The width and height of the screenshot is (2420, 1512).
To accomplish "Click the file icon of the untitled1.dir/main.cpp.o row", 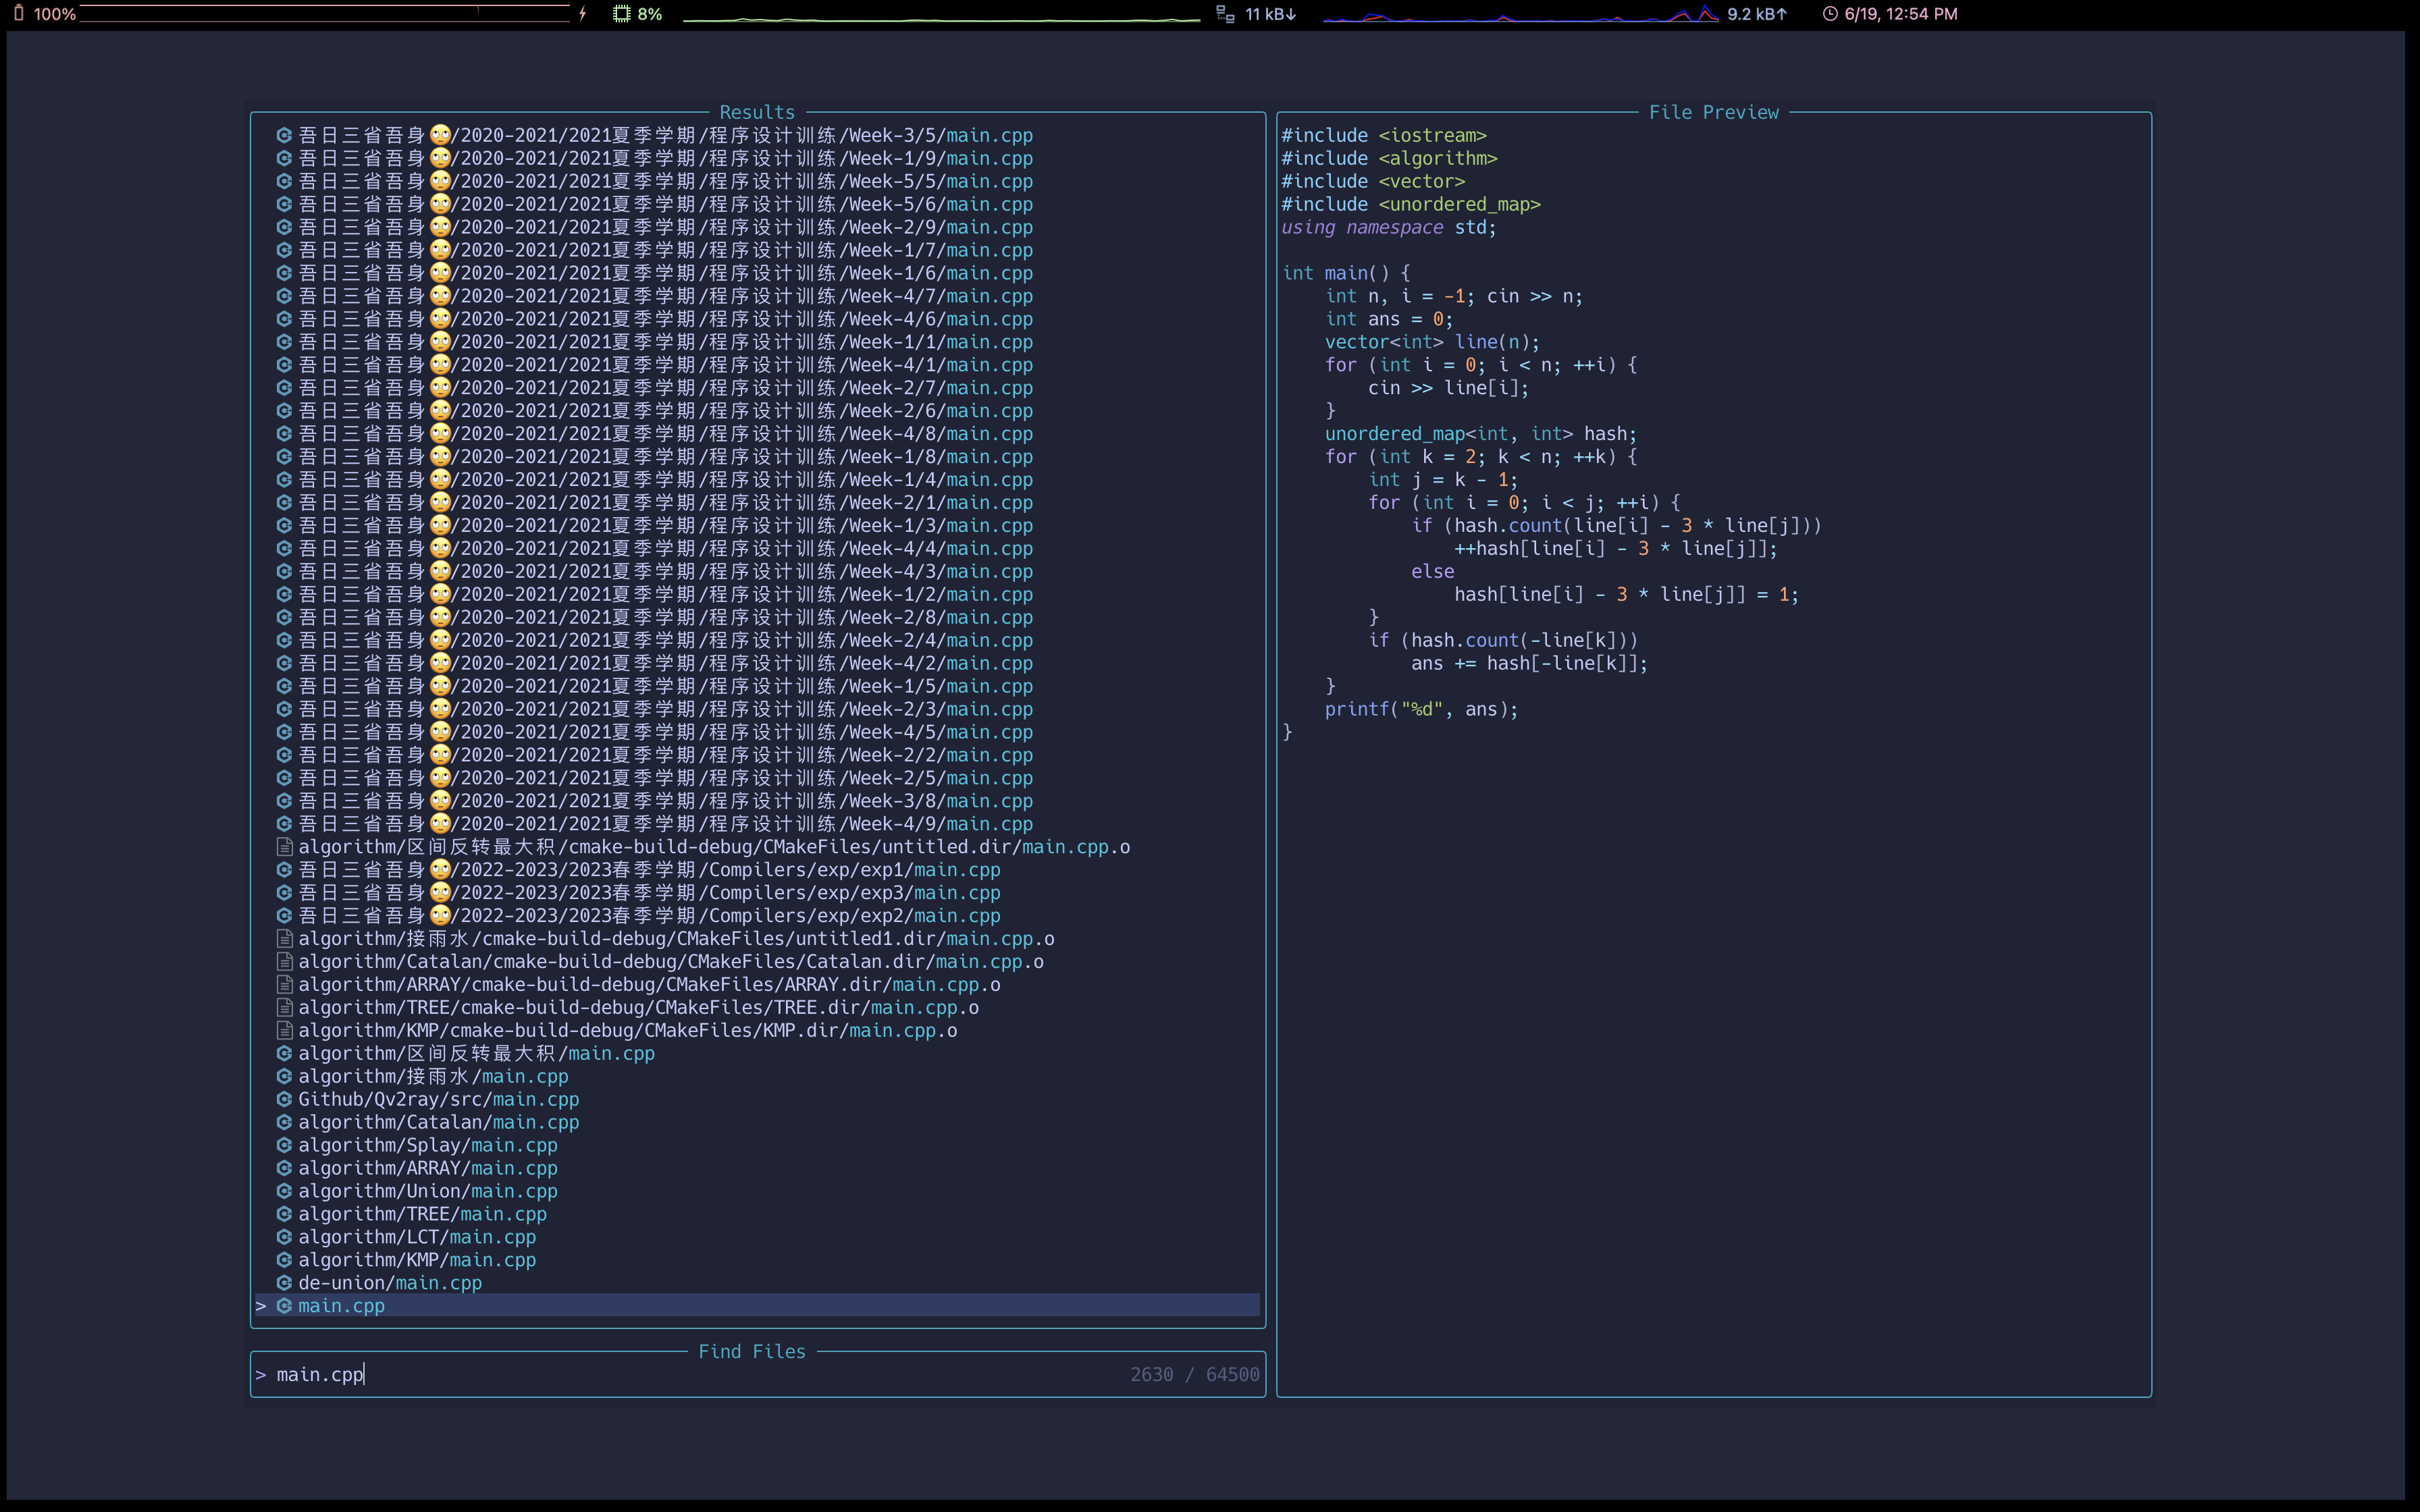I will 284,939.
